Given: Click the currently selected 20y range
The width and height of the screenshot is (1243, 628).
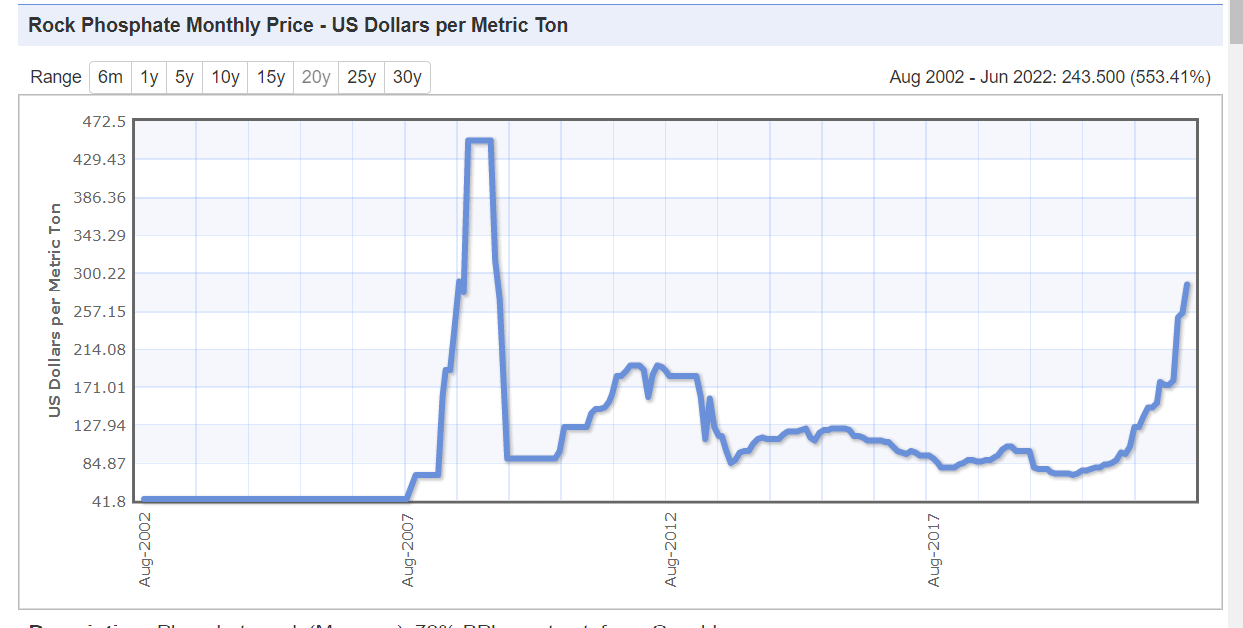Looking at the screenshot, I should tap(316, 77).
